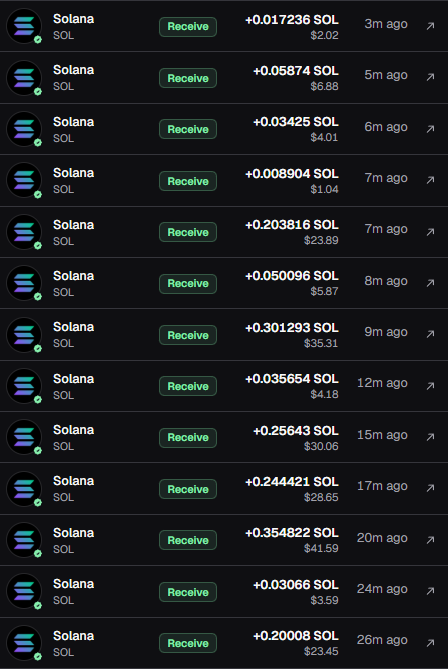Click Receive badge on the $4.01 transaction

(188, 129)
